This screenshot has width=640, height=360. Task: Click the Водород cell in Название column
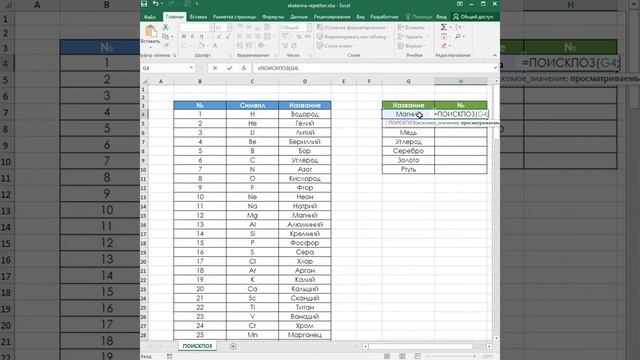pyautogui.click(x=304, y=114)
